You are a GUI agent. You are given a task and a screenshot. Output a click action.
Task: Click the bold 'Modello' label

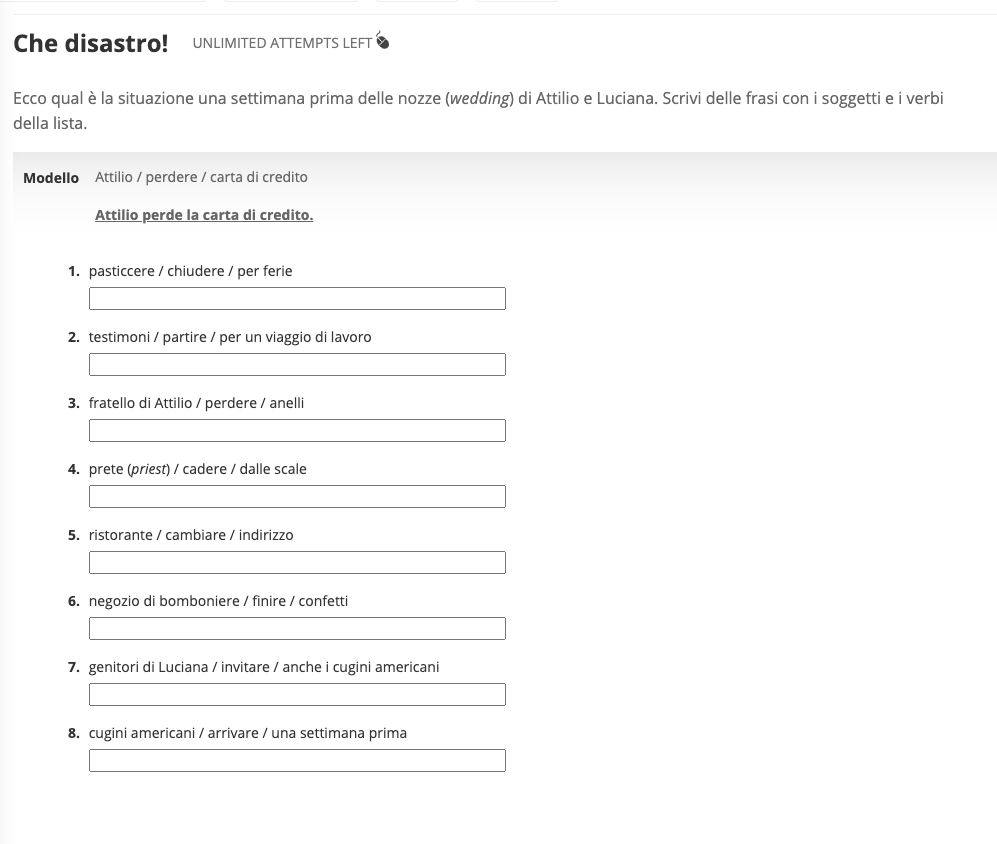point(51,177)
